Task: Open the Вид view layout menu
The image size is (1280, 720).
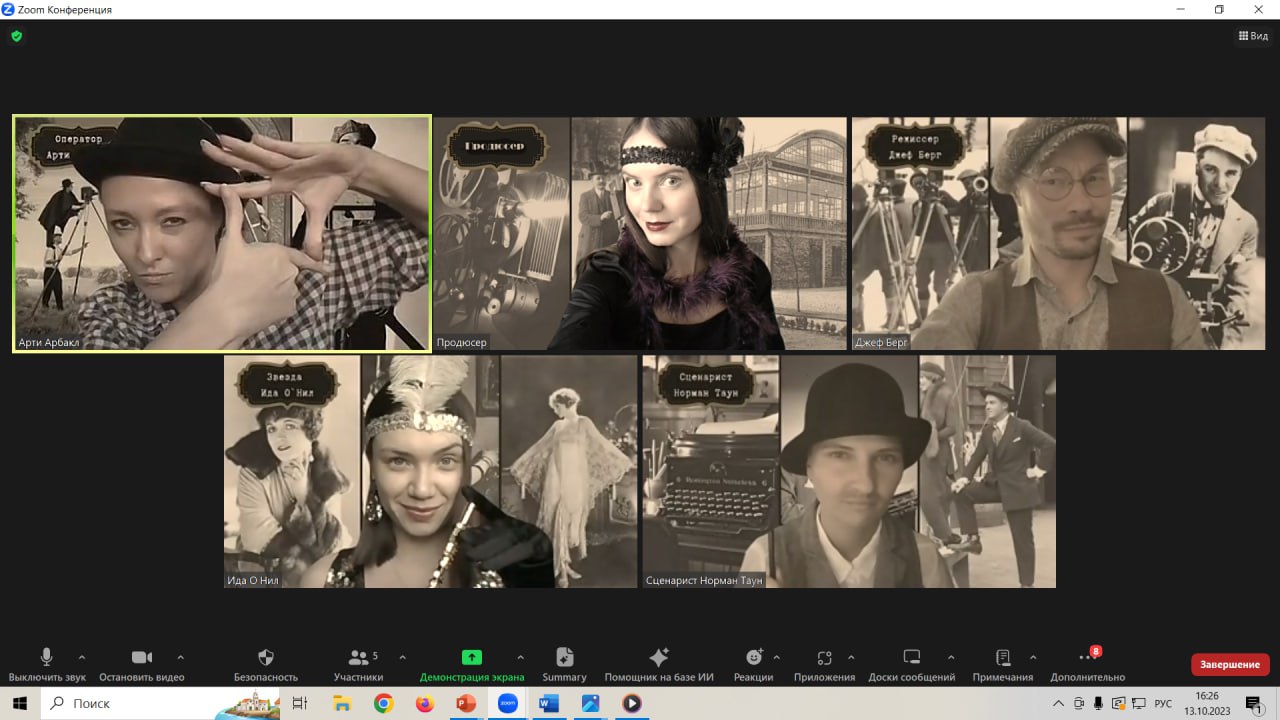Action: pyautogui.click(x=1253, y=36)
